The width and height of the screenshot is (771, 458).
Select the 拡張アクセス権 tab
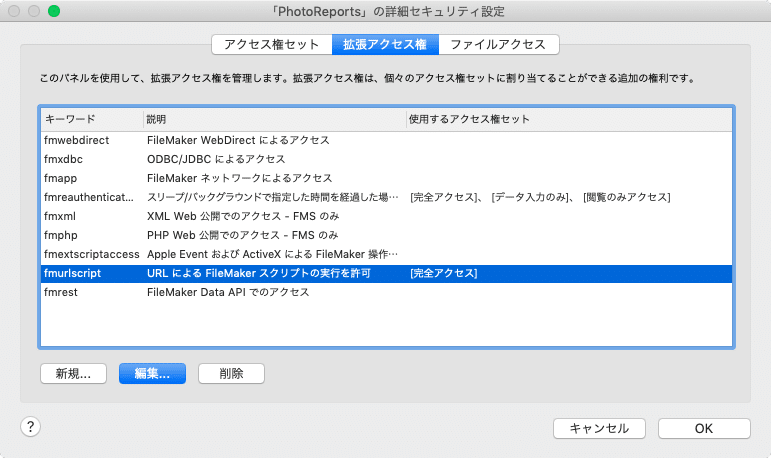385,45
